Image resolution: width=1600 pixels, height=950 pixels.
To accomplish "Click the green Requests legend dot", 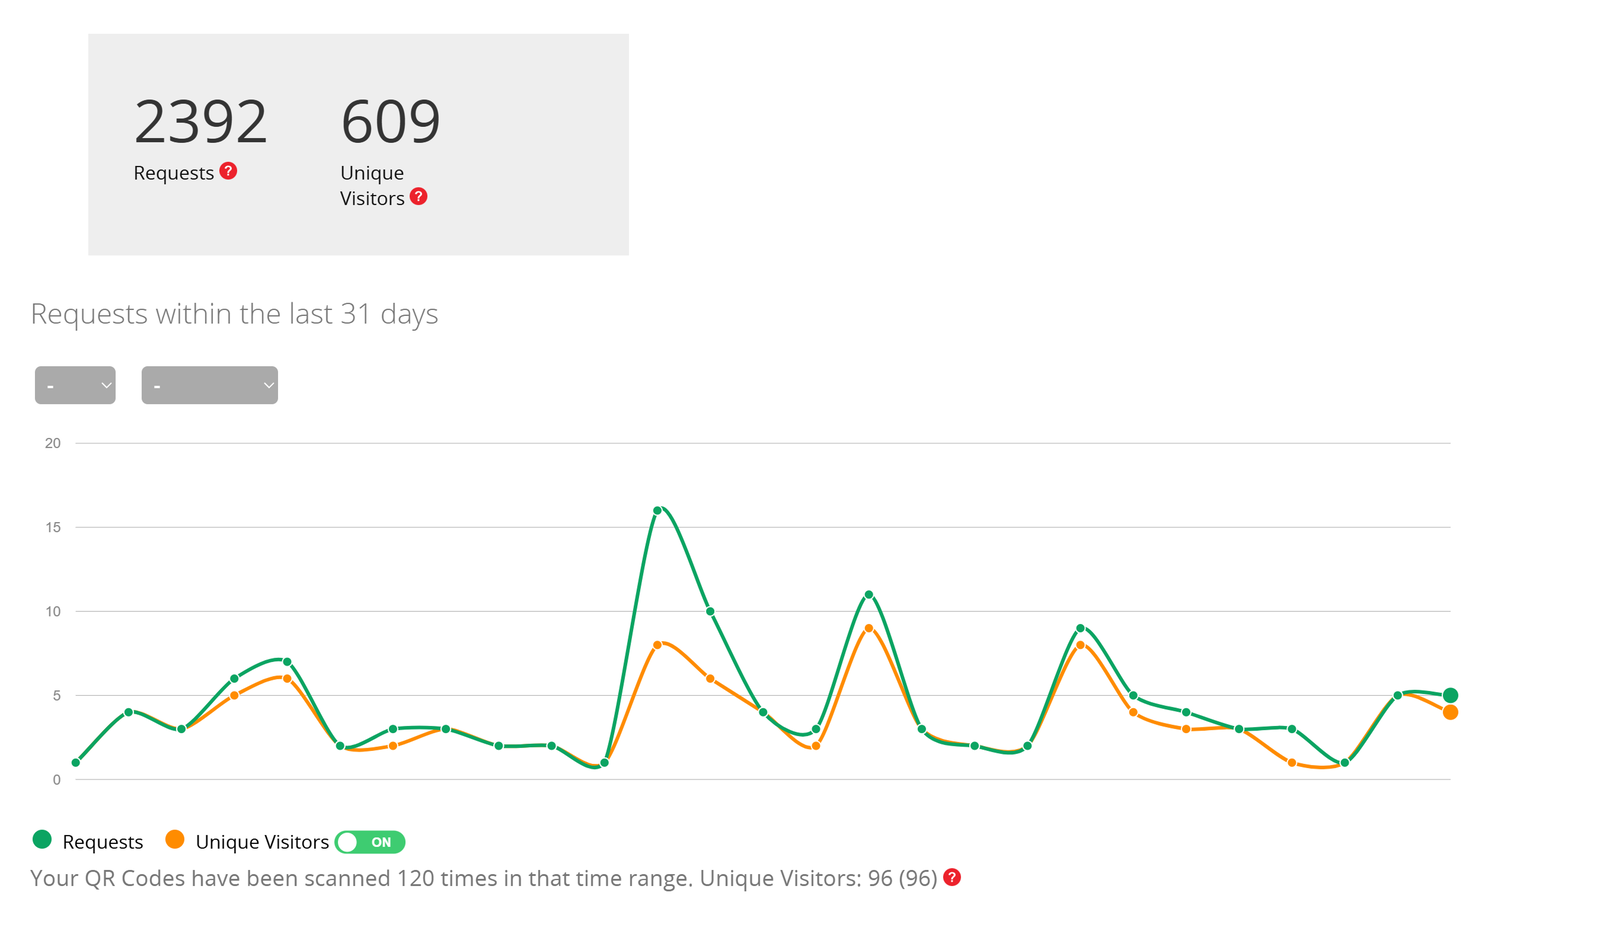I will click(42, 840).
